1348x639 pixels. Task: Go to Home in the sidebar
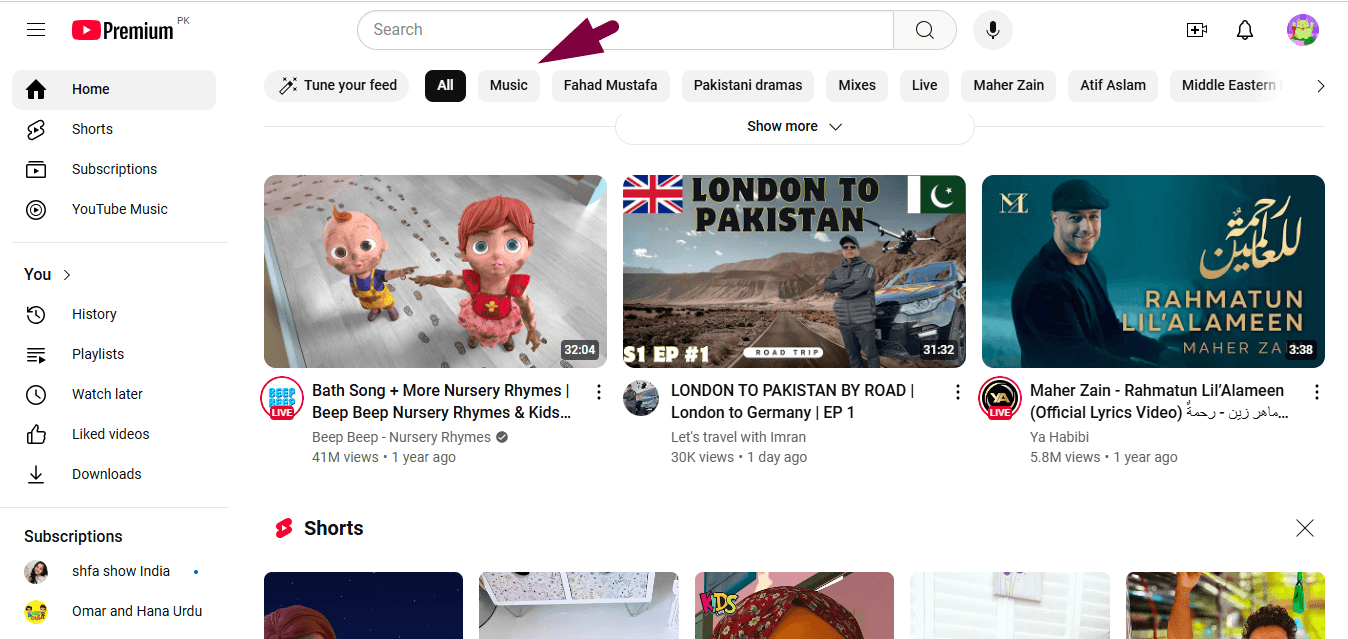click(114, 89)
